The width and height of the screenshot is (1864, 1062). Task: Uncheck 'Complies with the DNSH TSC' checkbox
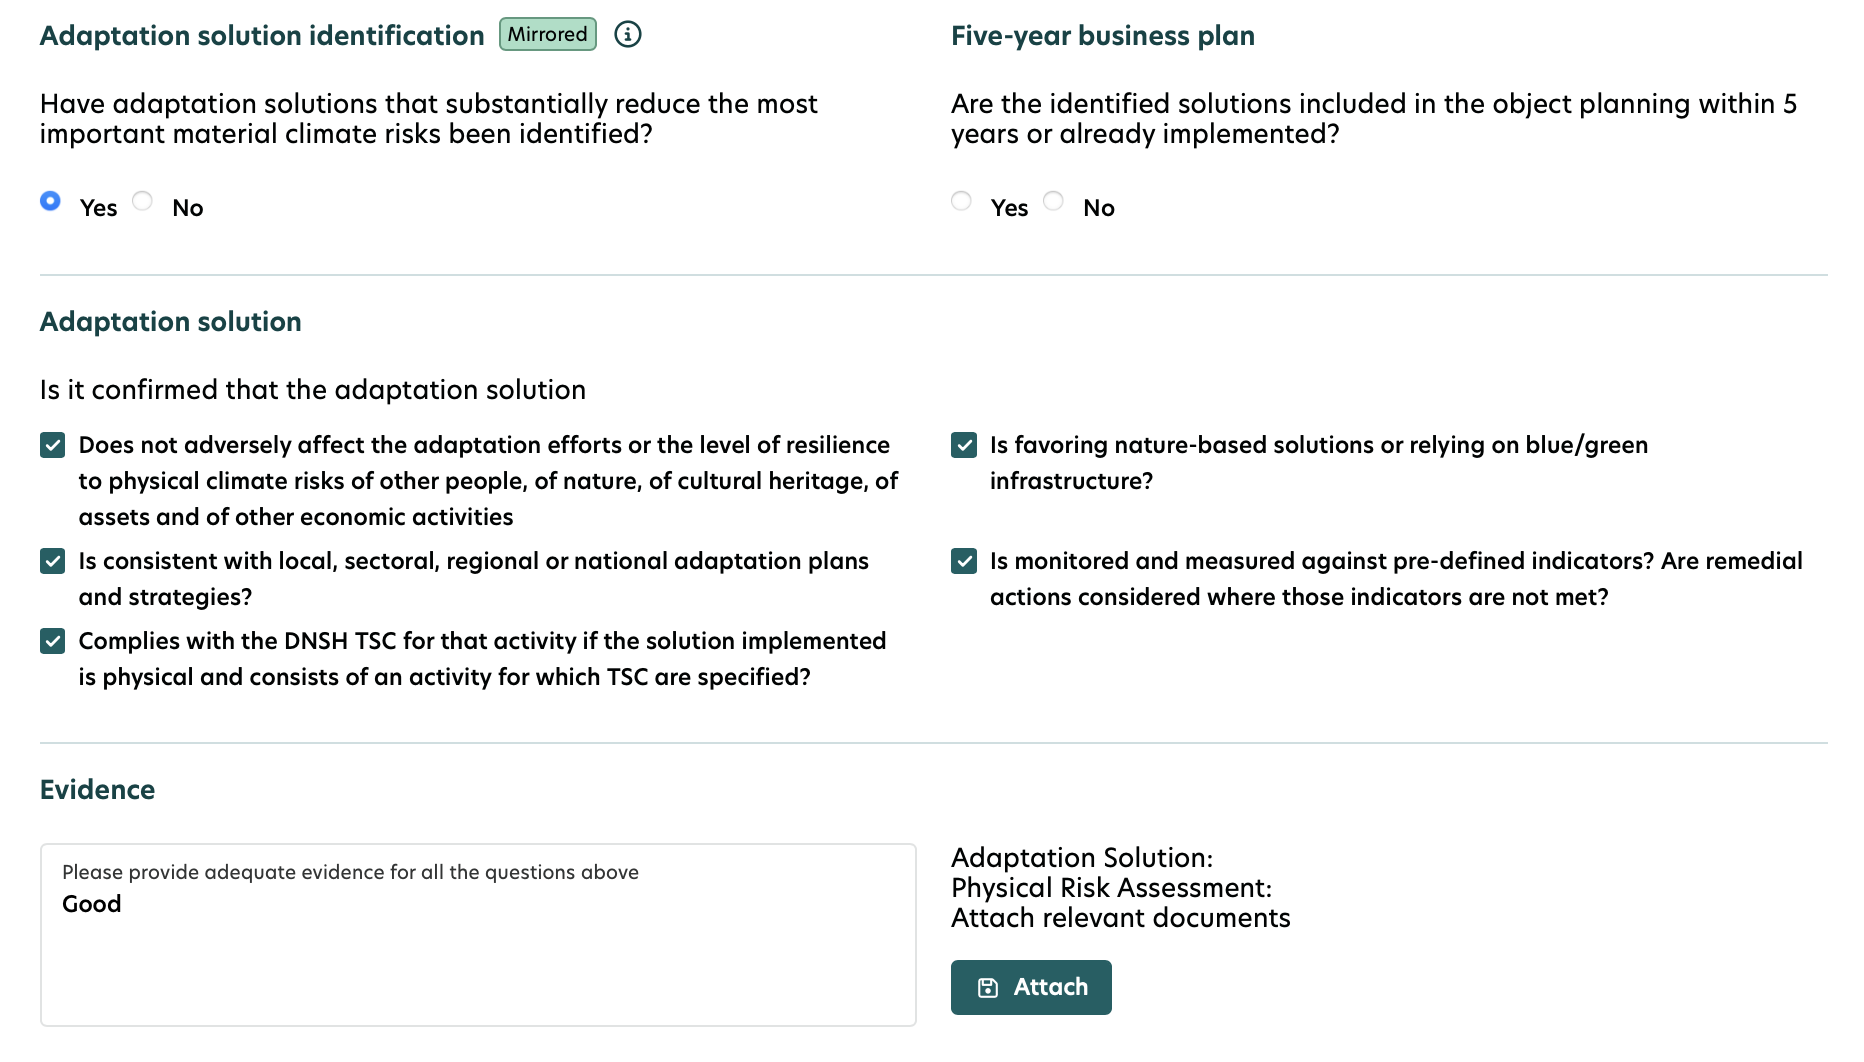tap(53, 641)
